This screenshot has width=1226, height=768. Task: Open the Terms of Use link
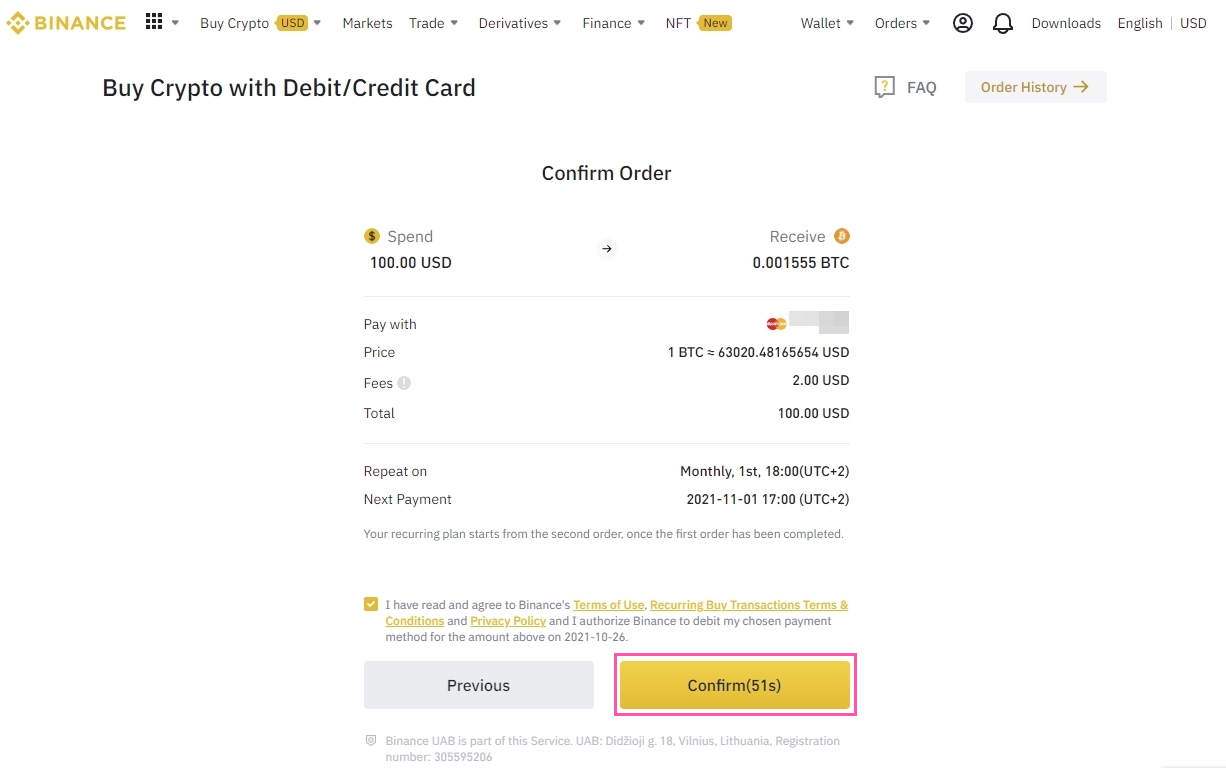click(x=608, y=605)
